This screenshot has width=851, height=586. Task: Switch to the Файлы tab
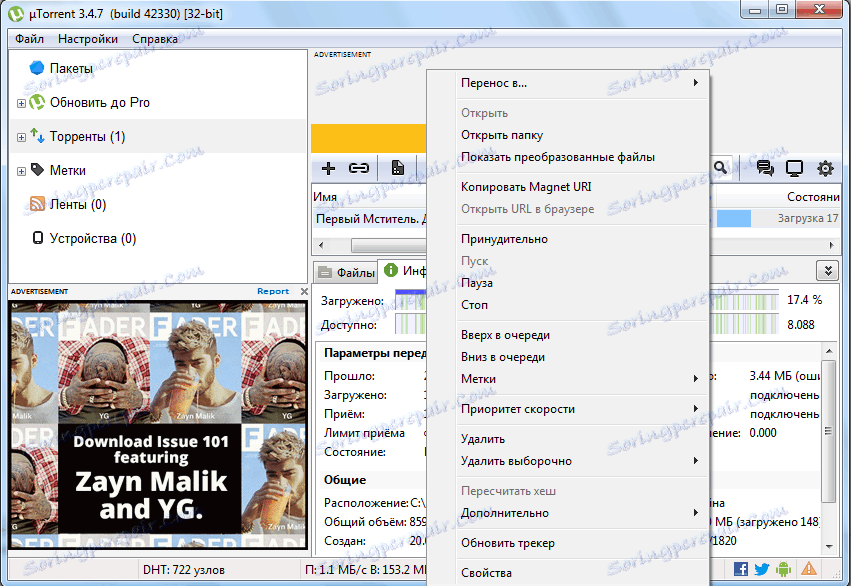point(346,272)
